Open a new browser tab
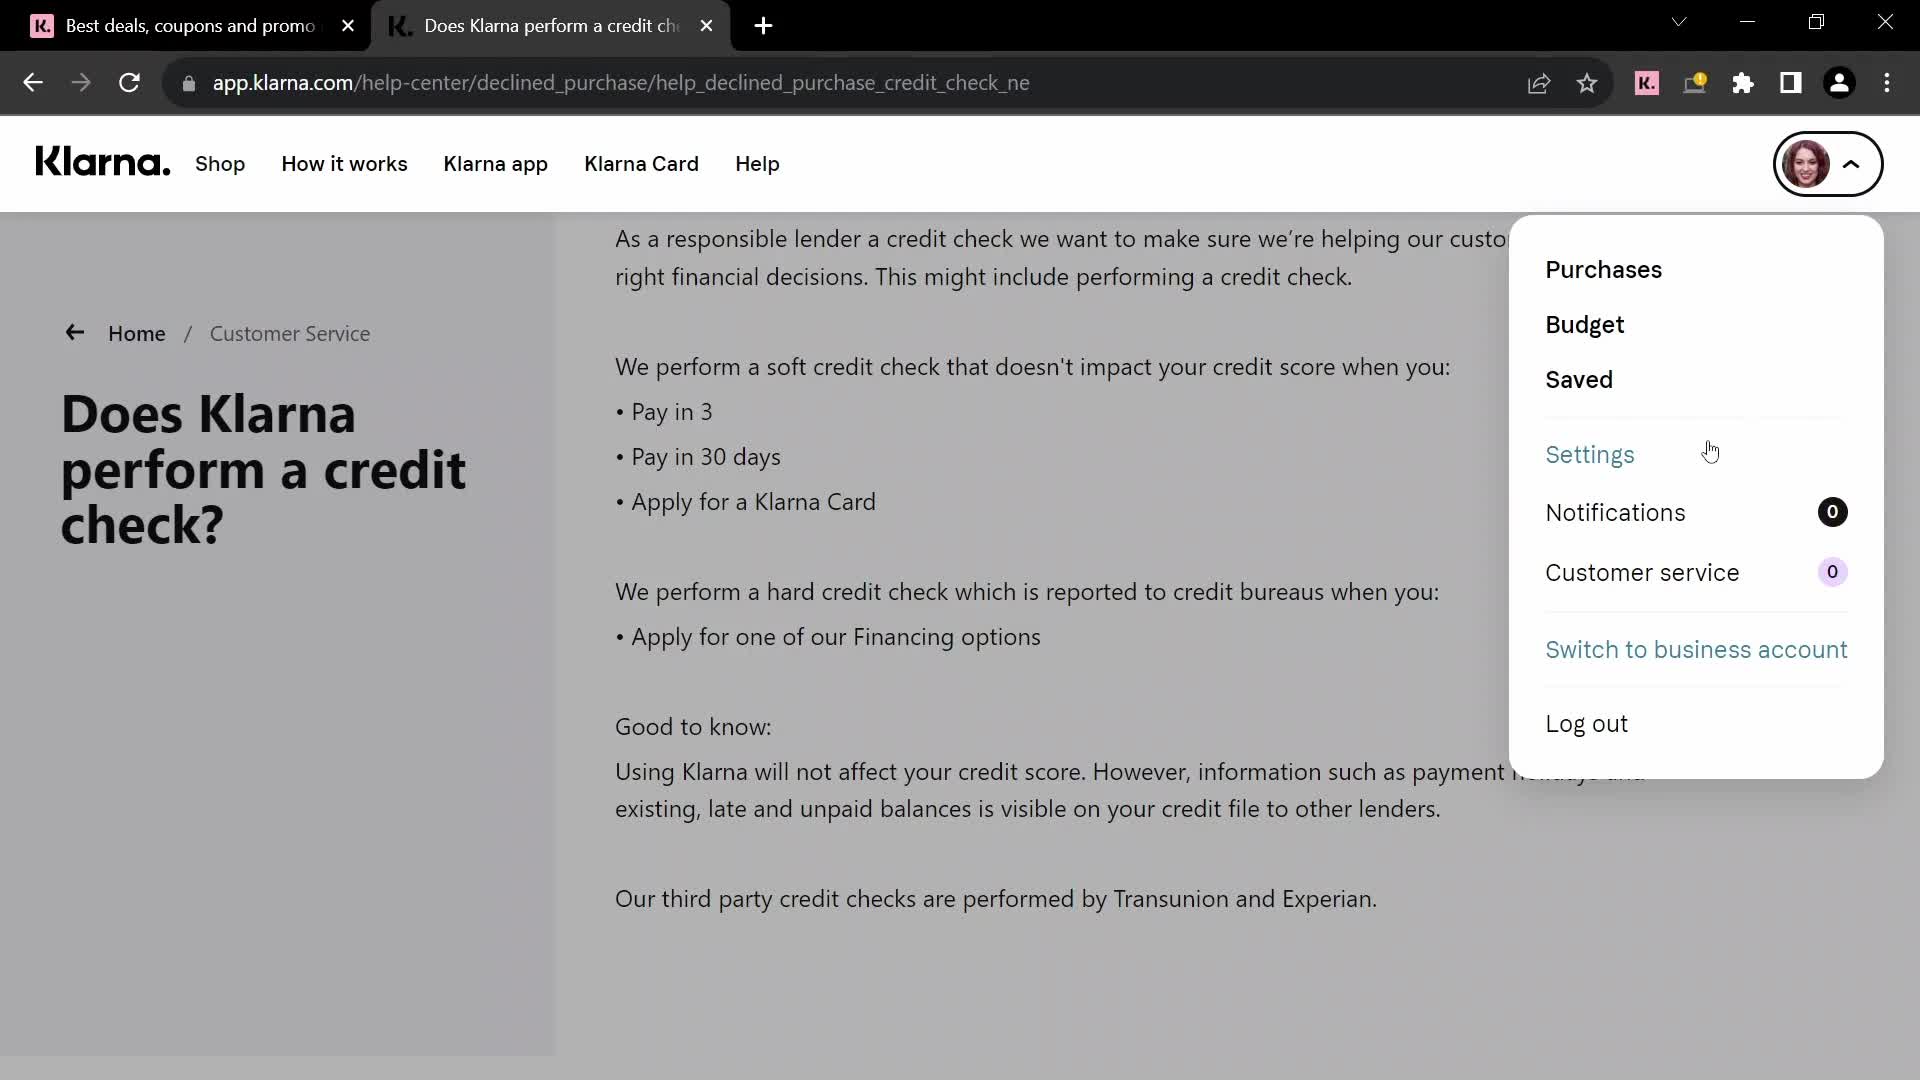Screen dimensions: 1920x1080 pyautogui.click(x=763, y=26)
